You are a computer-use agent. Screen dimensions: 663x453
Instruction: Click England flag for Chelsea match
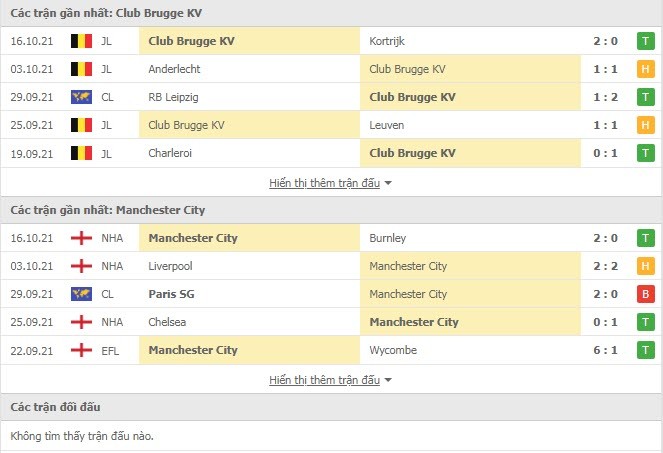81,322
